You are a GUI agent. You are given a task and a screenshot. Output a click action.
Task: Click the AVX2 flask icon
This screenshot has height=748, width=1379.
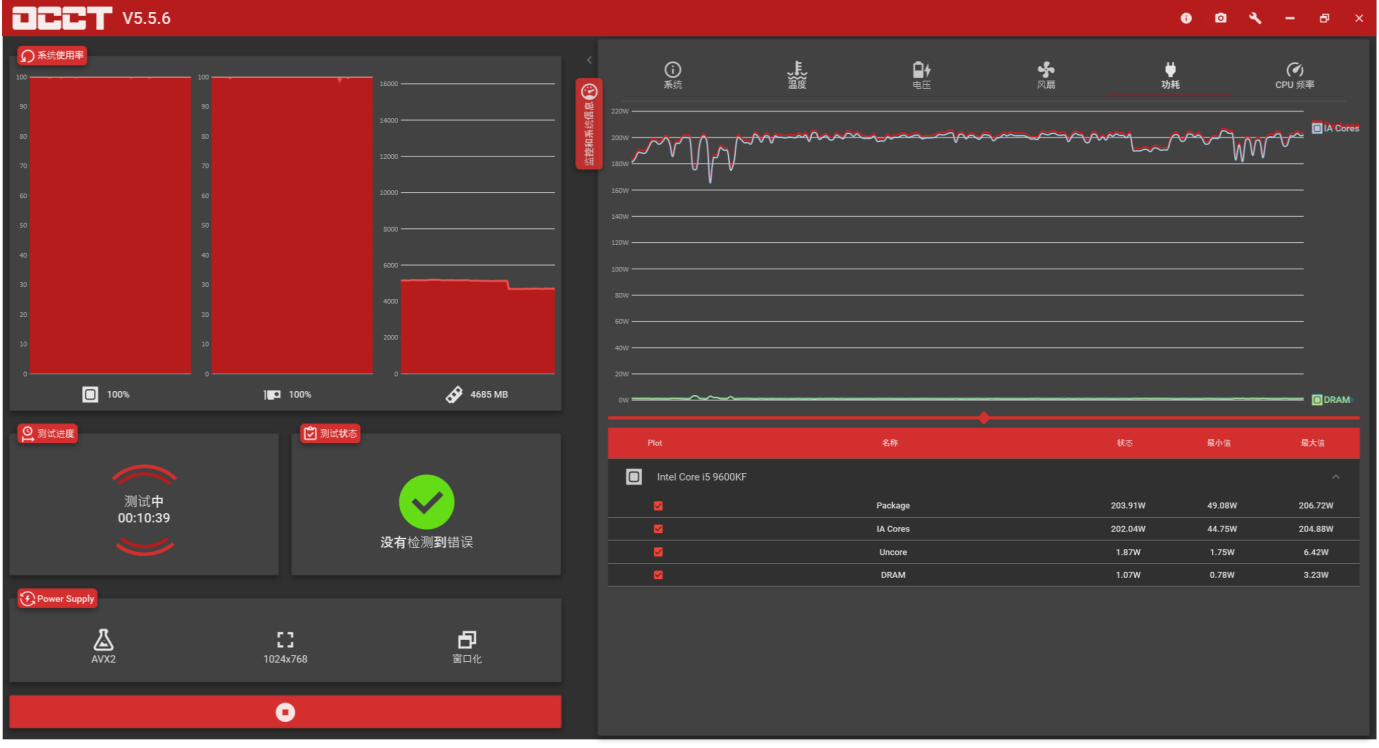[x=103, y=640]
